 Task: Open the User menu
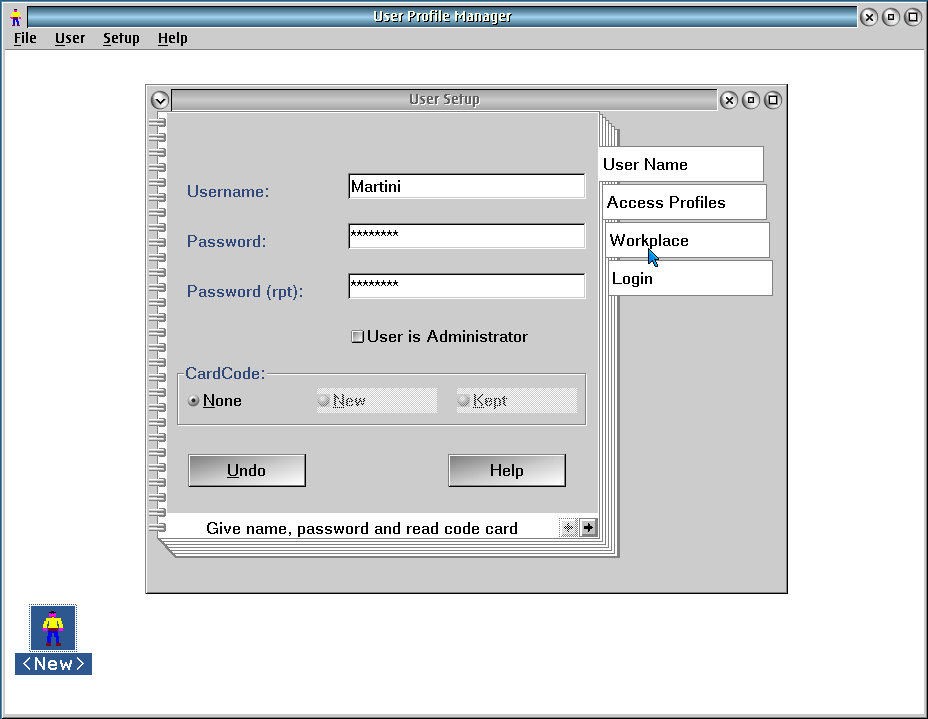click(x=70, y=38)
